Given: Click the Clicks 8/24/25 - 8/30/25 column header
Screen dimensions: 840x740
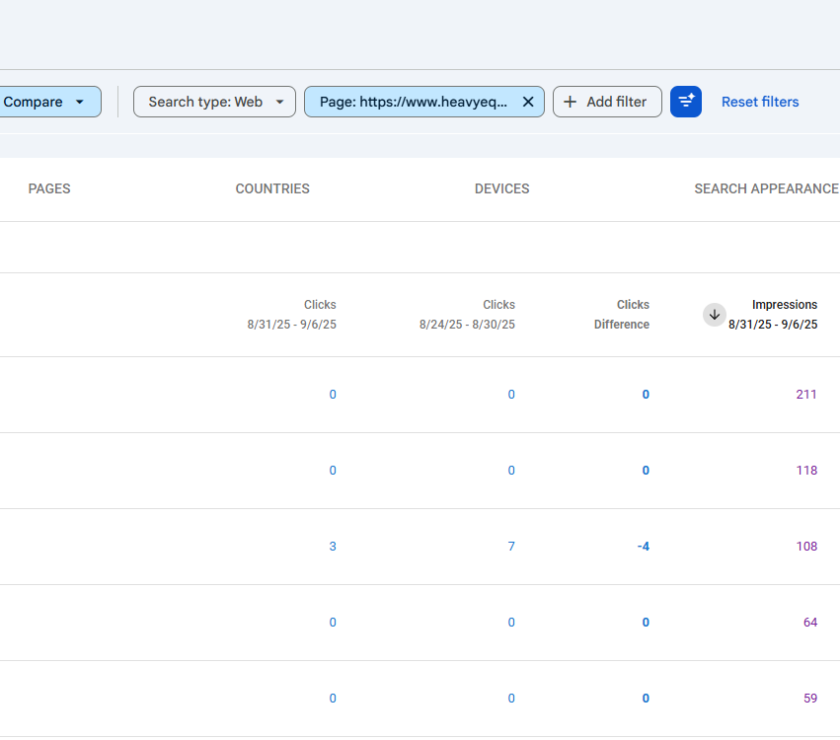Looking at the screenshot, I should point(467,315).
